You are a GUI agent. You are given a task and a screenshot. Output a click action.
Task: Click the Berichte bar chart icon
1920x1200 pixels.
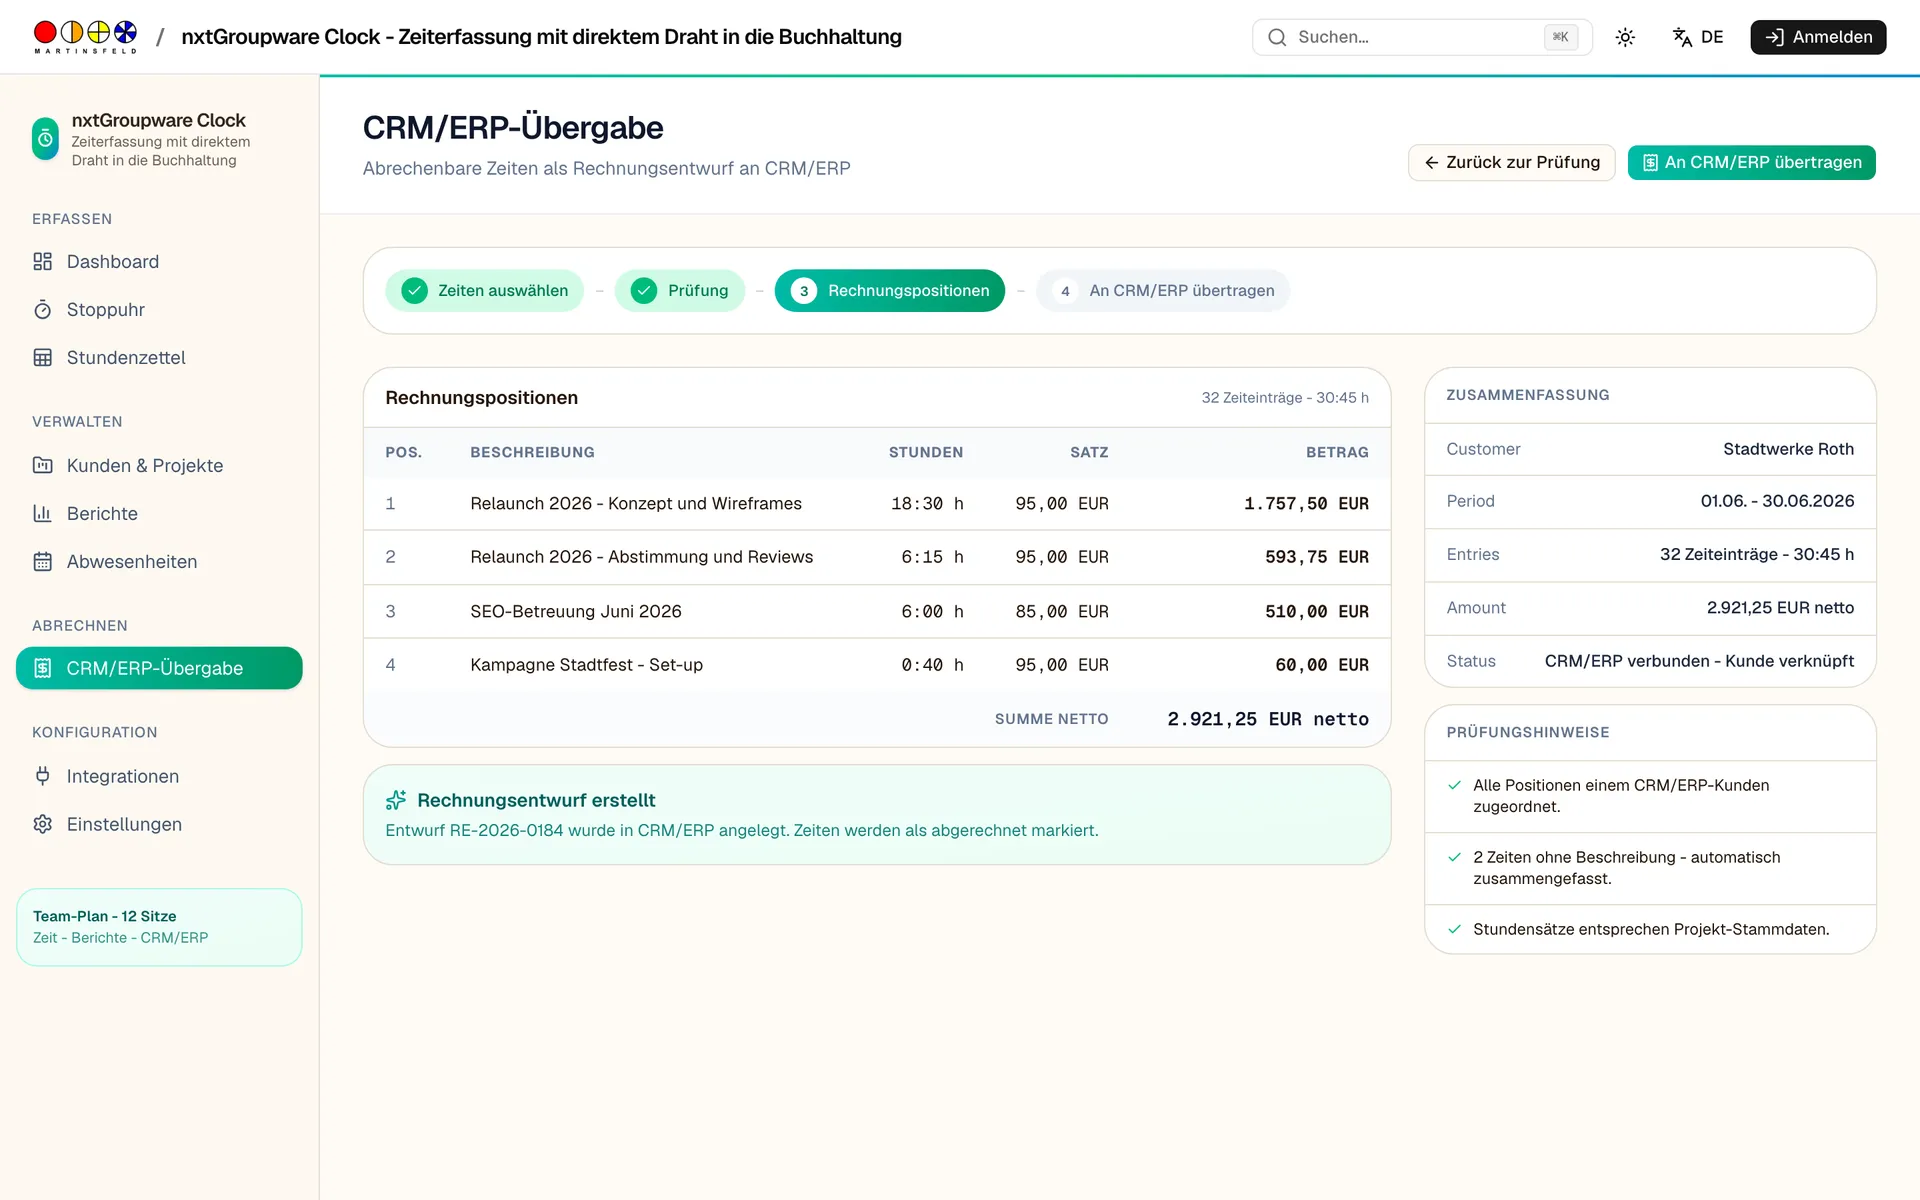coord(42,514)
